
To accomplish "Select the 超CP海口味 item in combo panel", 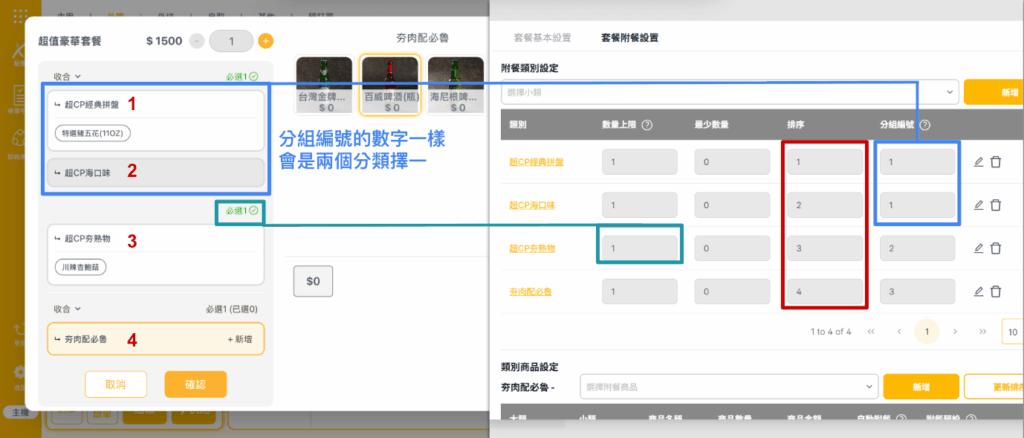I will coord(155,173).
